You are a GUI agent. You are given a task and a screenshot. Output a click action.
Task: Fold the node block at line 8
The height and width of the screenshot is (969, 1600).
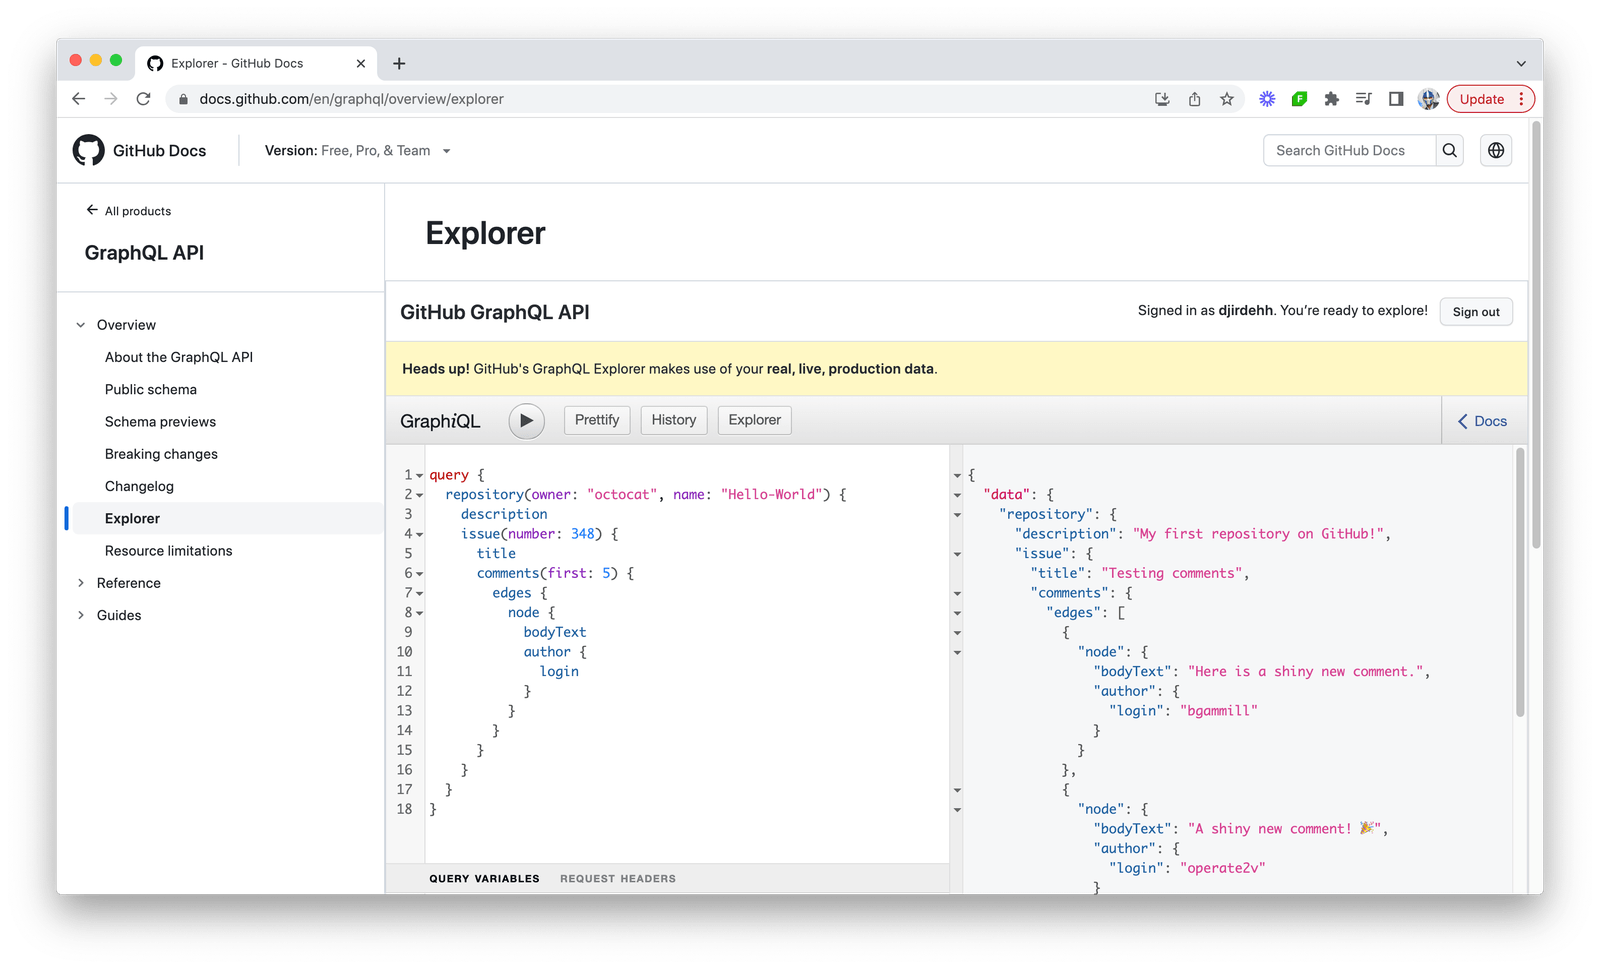(x=420, y=613)
